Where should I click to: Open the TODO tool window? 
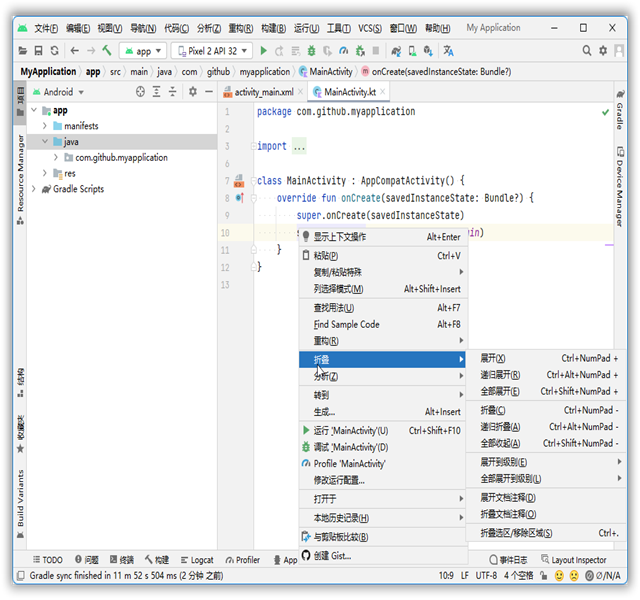click(48, 560)
